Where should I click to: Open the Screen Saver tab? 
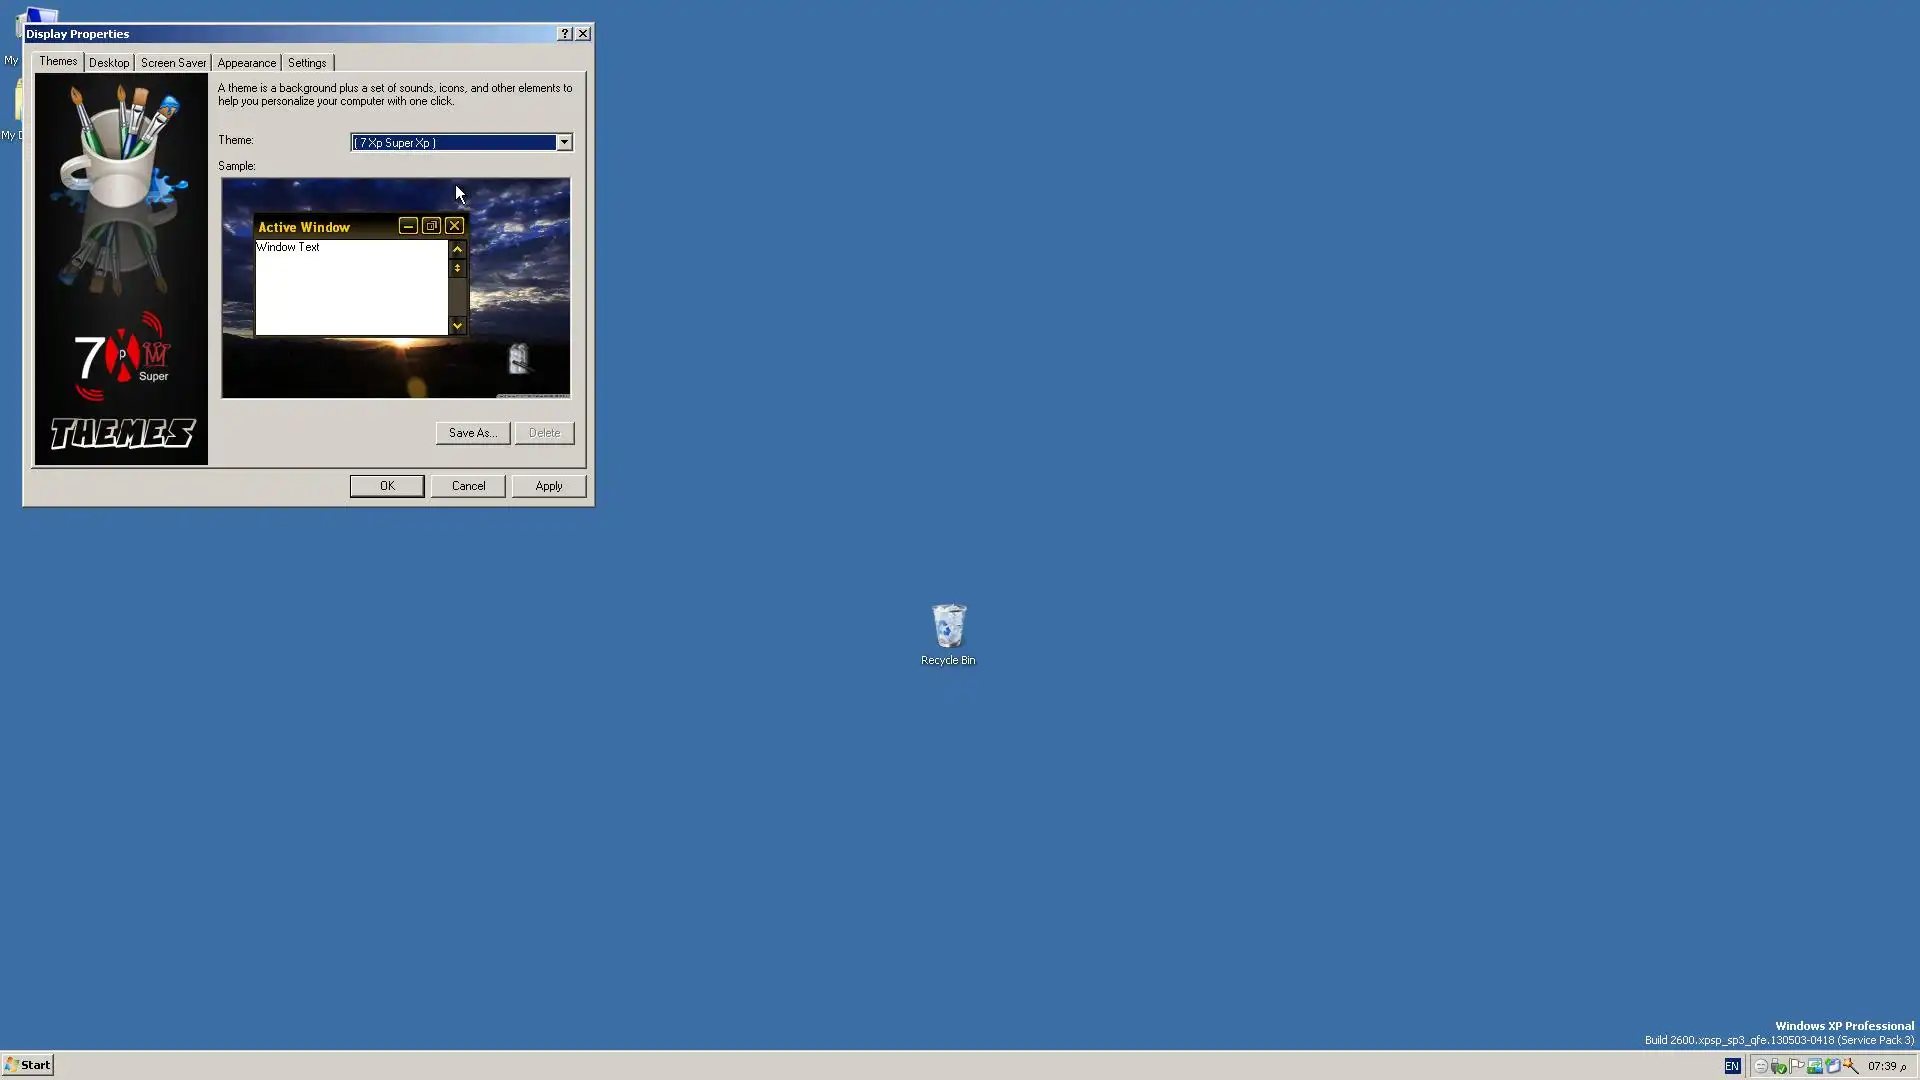click(173, 63)
